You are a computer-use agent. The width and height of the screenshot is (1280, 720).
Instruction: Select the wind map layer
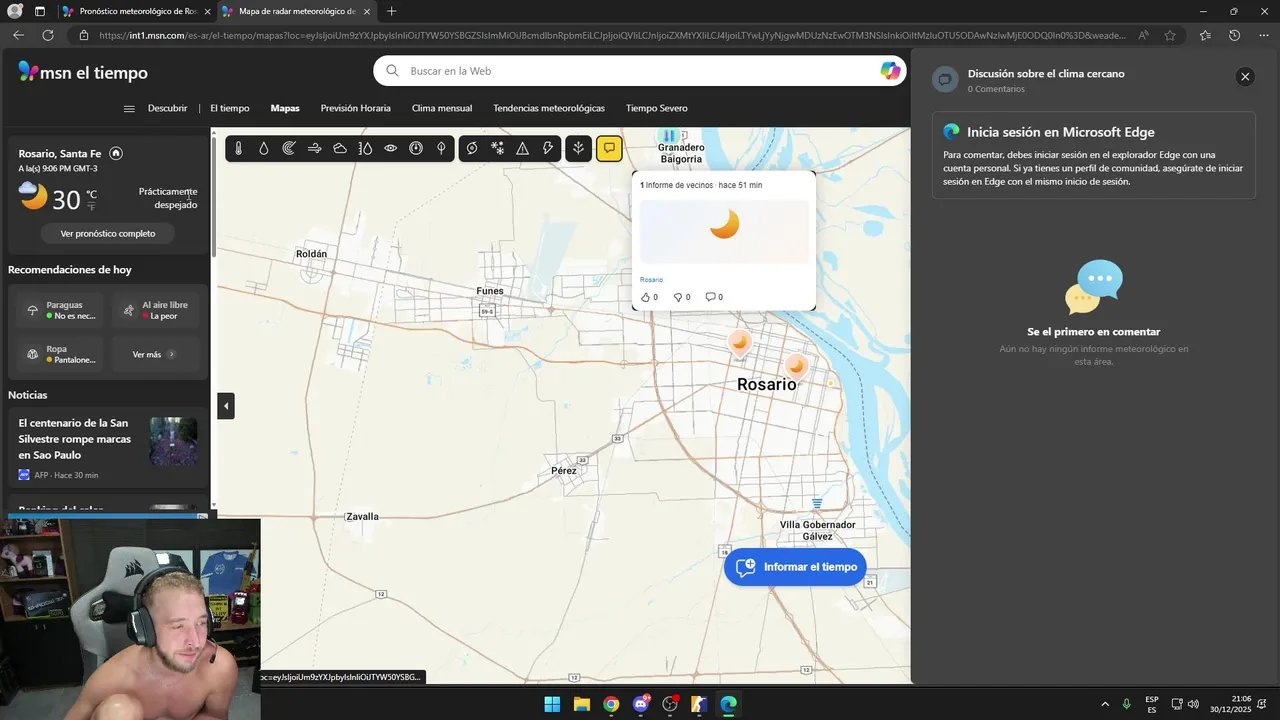coord(314,148)
